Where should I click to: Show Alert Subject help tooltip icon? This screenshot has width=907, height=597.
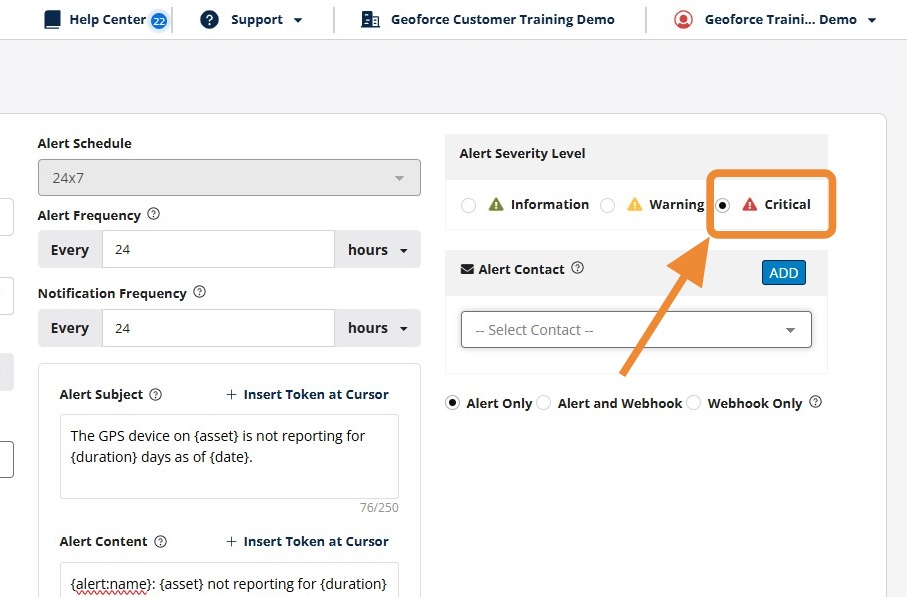(x=156, y=395)
